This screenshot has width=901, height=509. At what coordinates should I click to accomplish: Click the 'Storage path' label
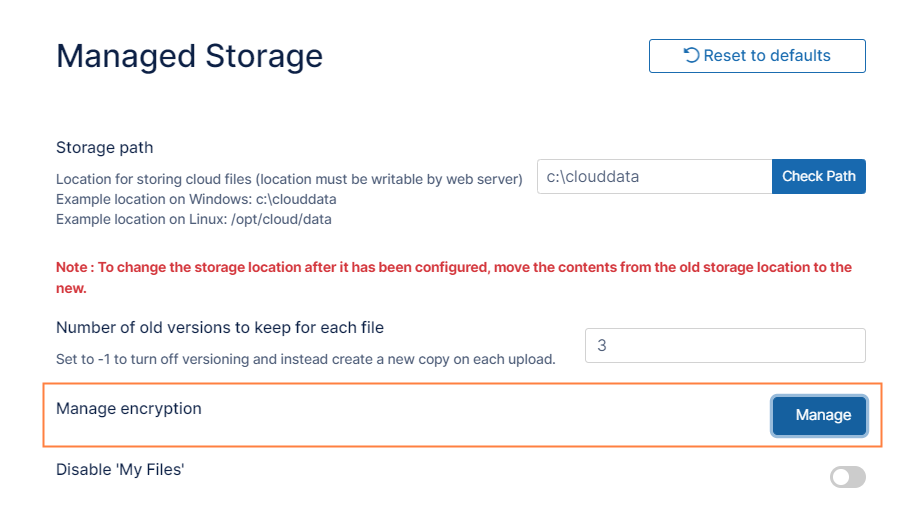[105, 148]
